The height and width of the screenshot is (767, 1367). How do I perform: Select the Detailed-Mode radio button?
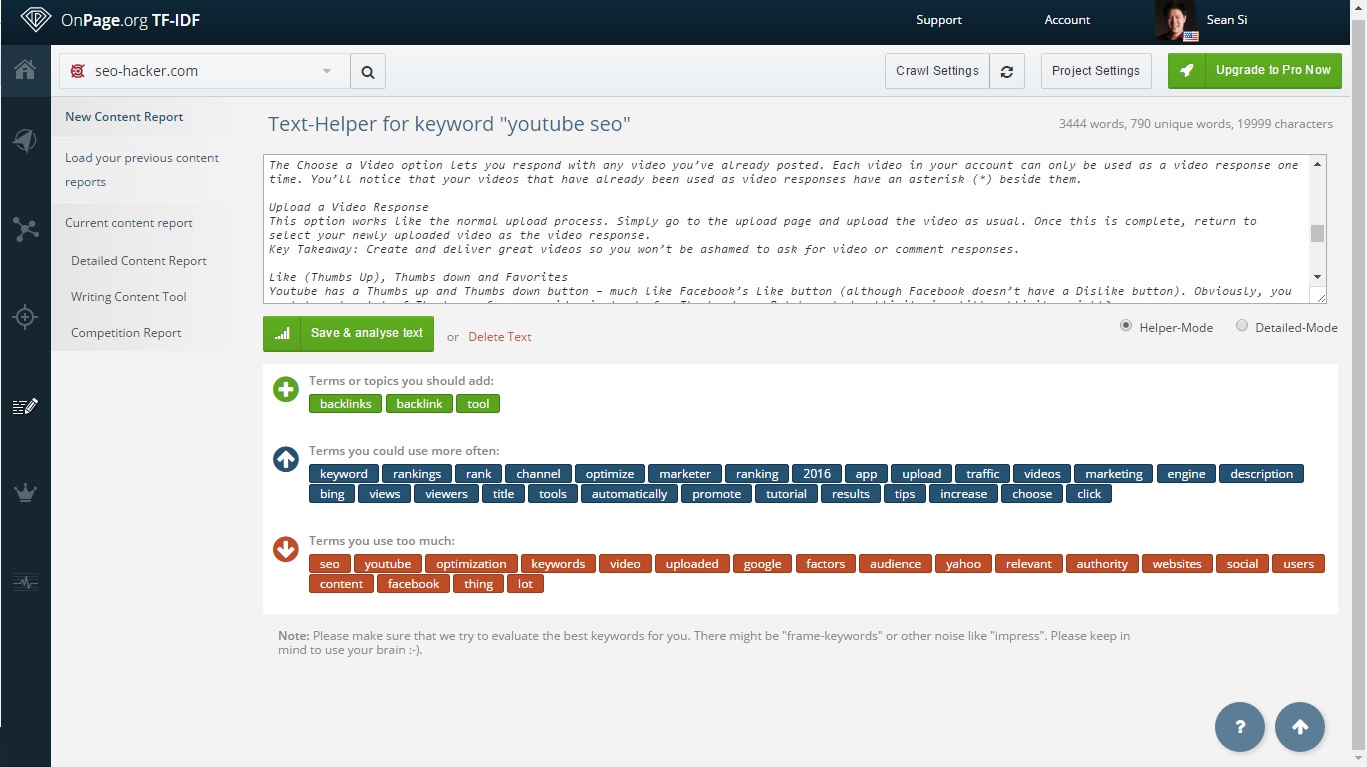(1242, 326)
